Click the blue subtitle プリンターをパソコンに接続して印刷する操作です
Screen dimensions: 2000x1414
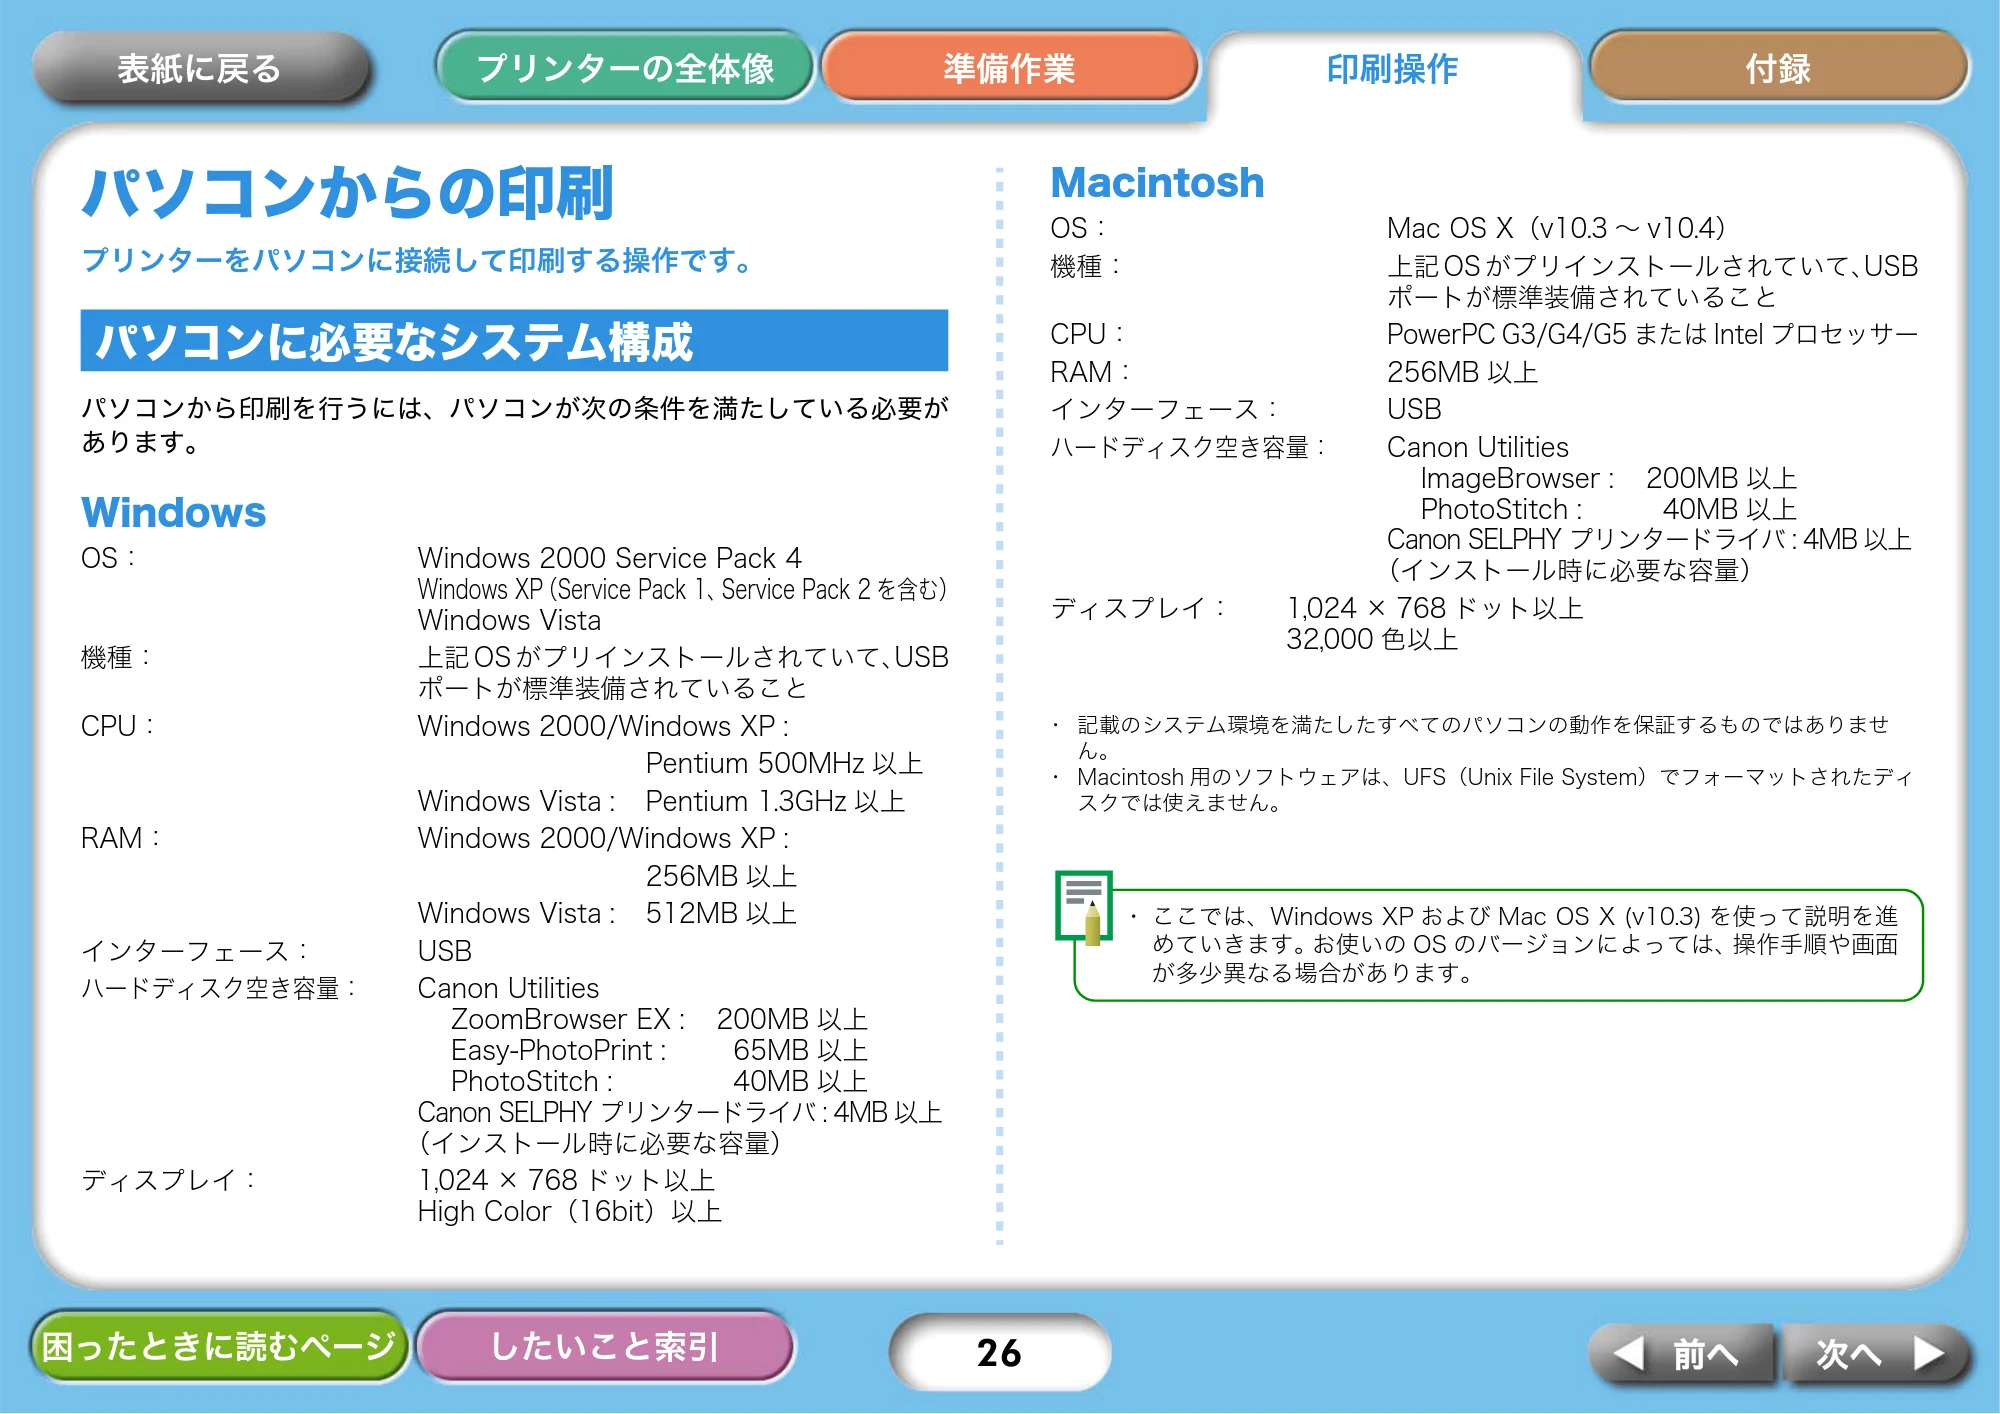[x=416, y=260]
